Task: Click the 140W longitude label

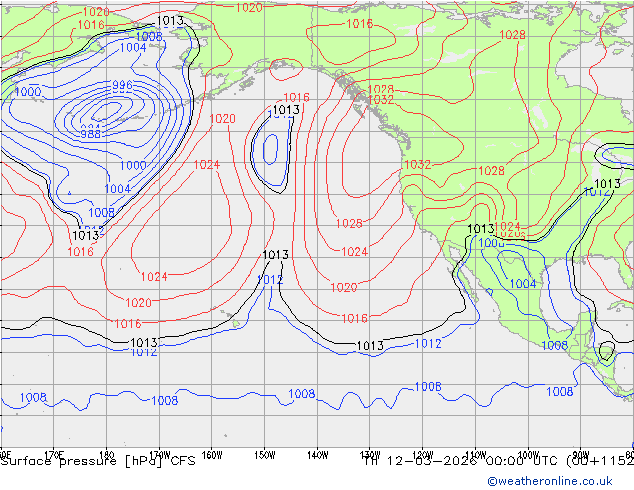Action: (x=317, y=455)
